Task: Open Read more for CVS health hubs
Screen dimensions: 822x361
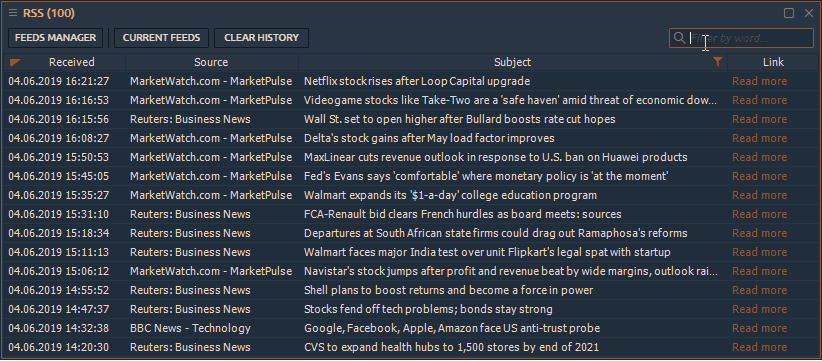Action: pyautogui.click(x=760, y=347)
